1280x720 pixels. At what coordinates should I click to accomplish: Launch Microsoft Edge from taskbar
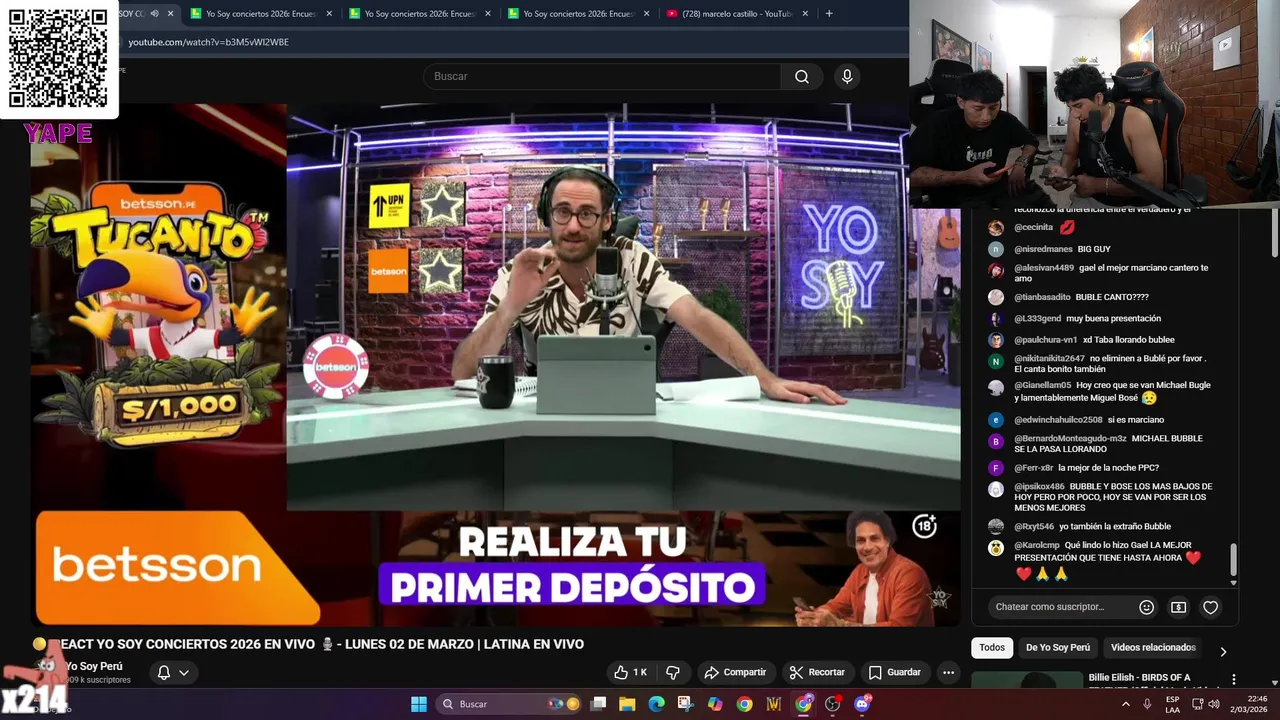coord(656,704)
